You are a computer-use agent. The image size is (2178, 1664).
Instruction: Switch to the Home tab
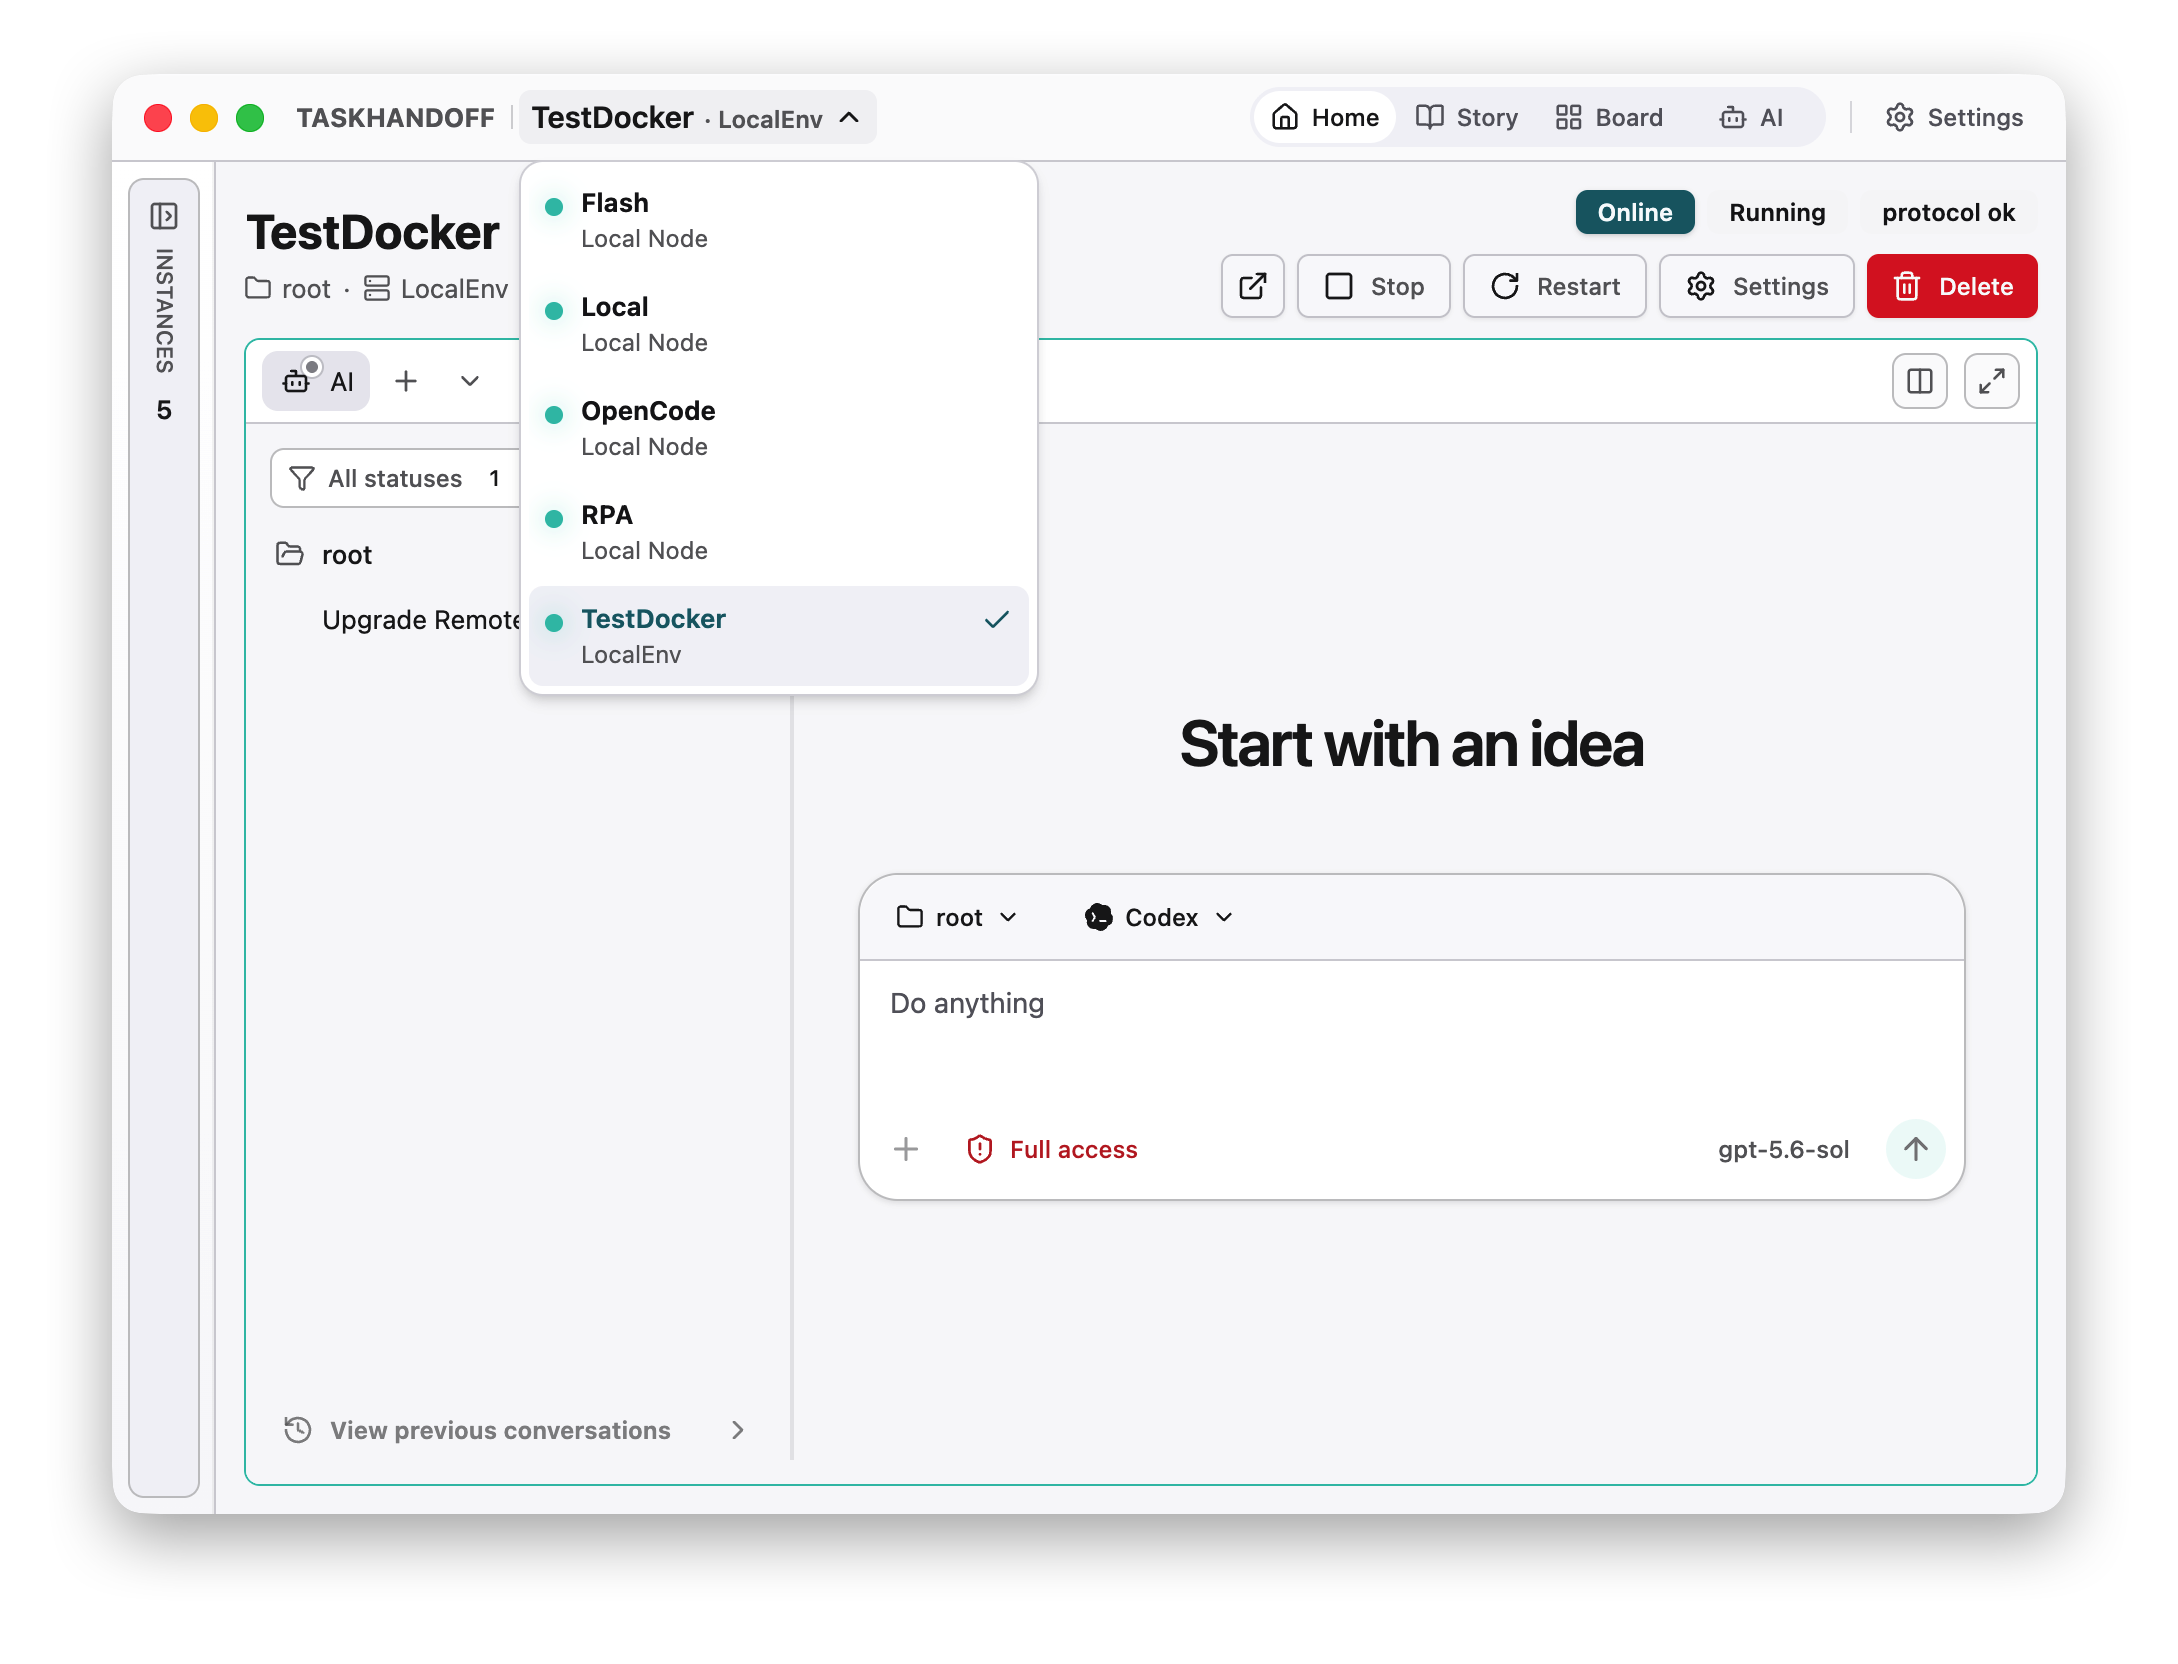(x=1325, y=117)
